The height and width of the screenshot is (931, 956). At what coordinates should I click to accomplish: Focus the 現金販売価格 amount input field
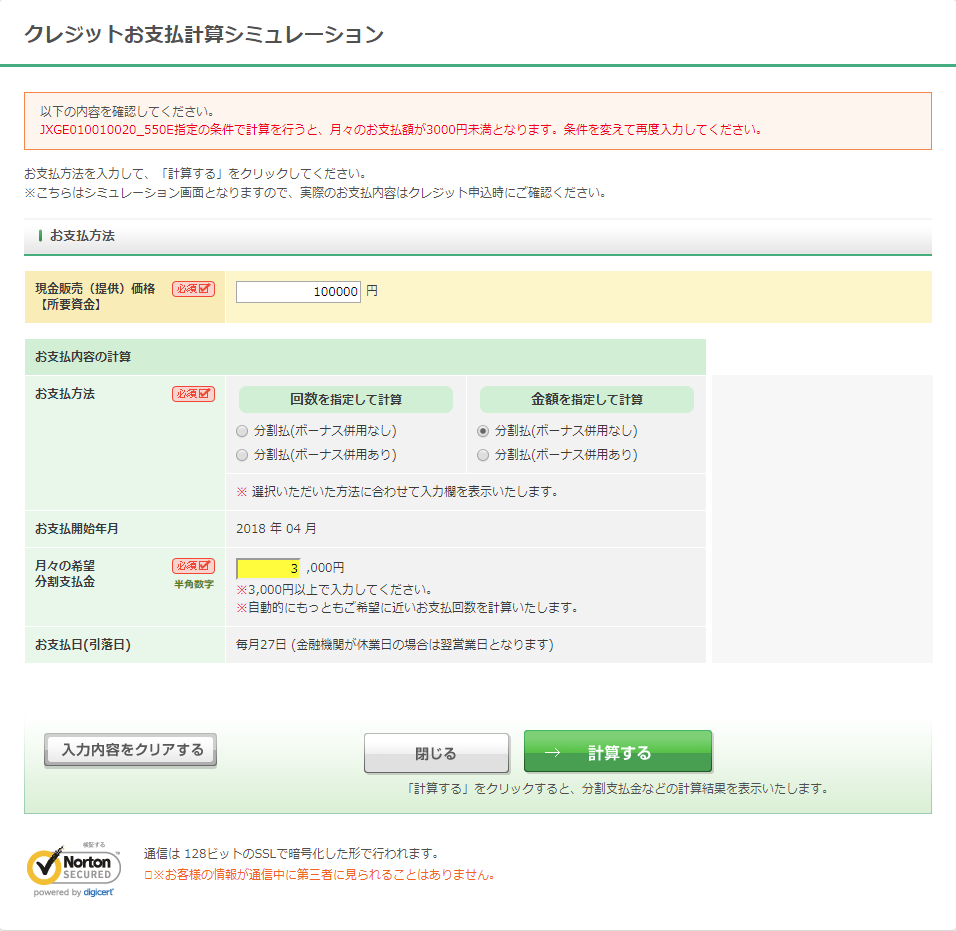tap(298, 292)
